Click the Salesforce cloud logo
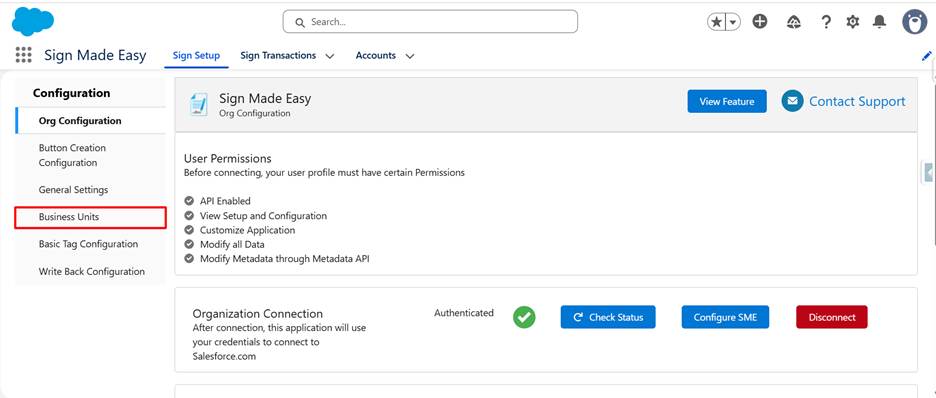This screenshot has width=936, height=398. click(x=33, y=21)
